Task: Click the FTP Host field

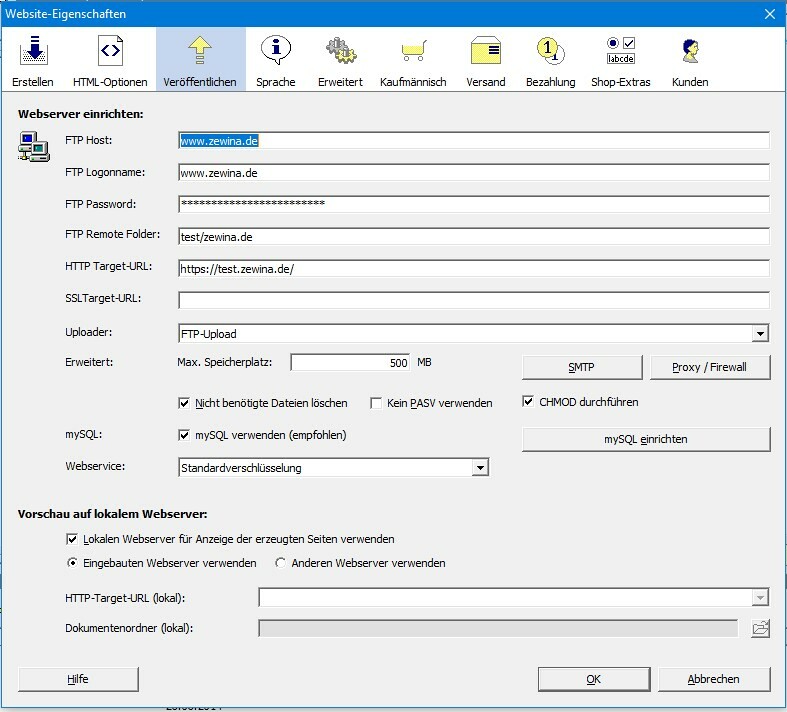Action: (473, 140)
